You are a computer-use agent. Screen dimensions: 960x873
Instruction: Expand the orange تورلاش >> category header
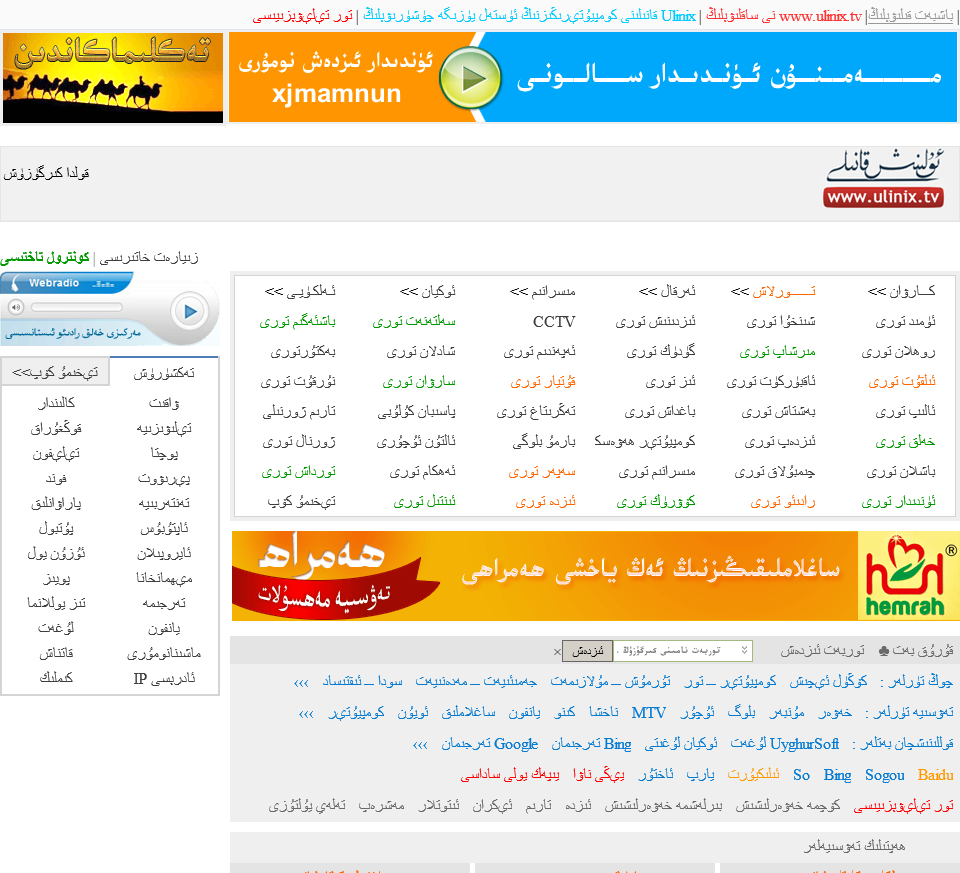773,291
